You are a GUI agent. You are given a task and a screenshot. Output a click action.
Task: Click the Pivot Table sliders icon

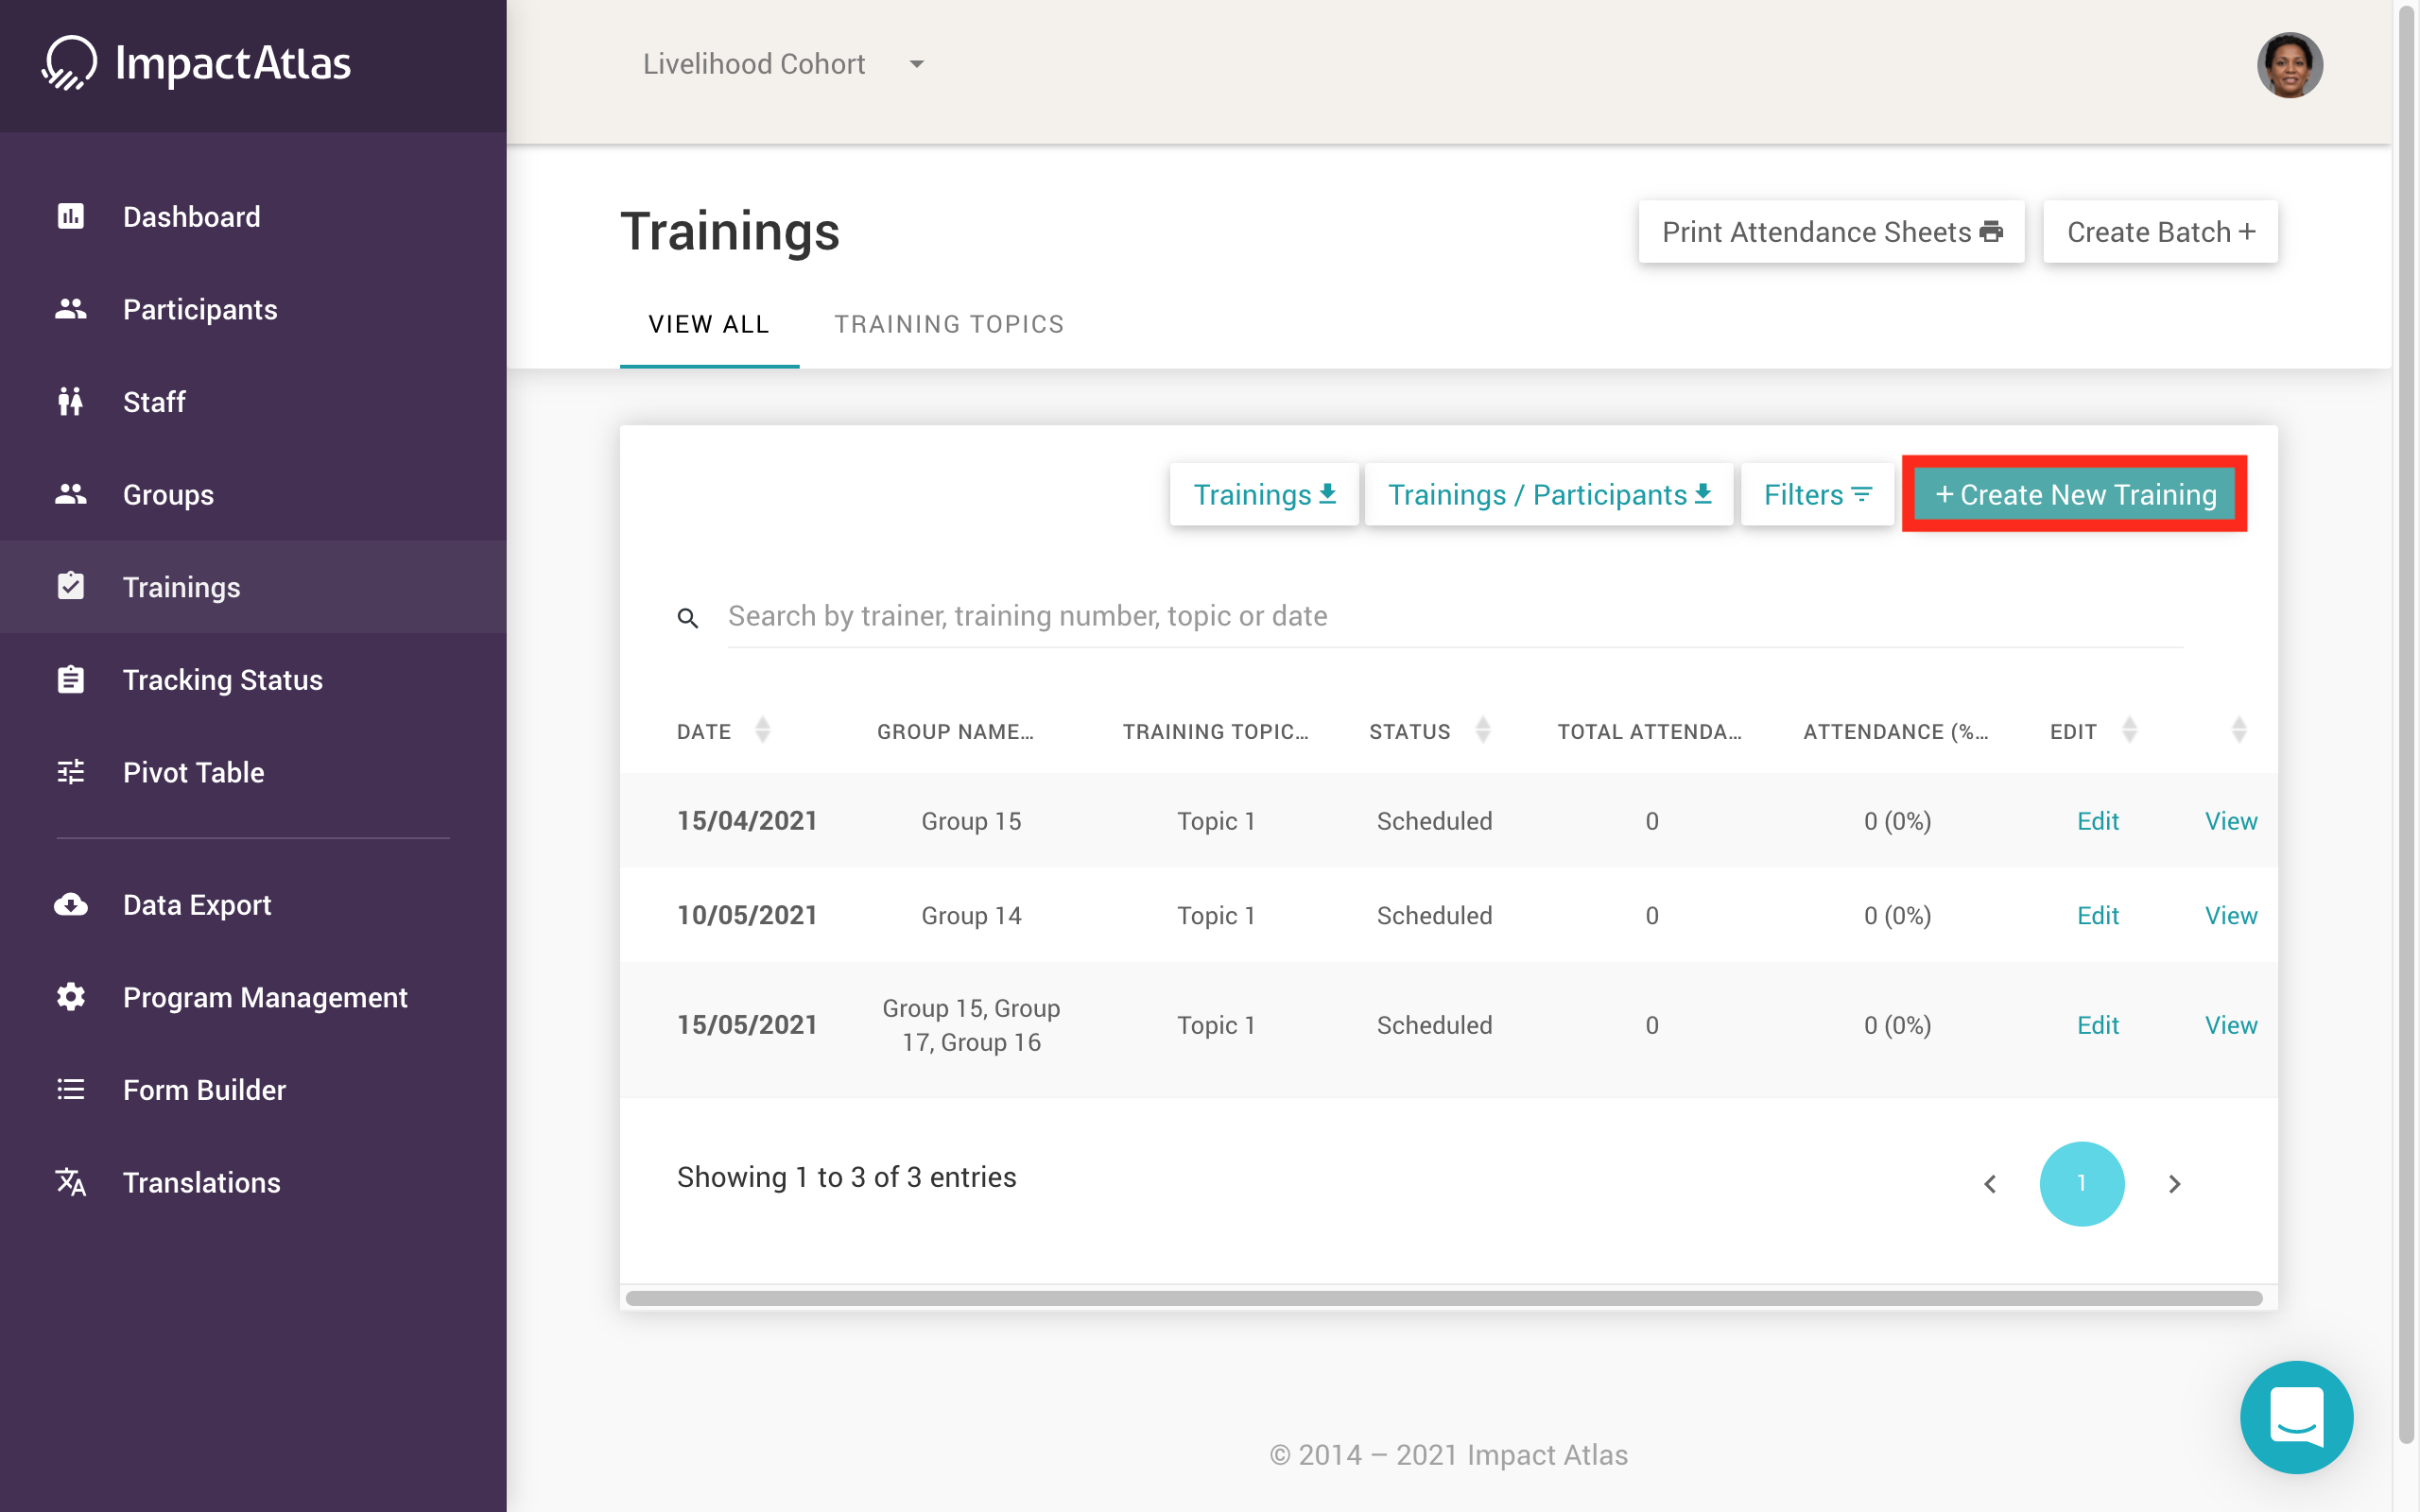pyautogui.click(x=70, y=772)
